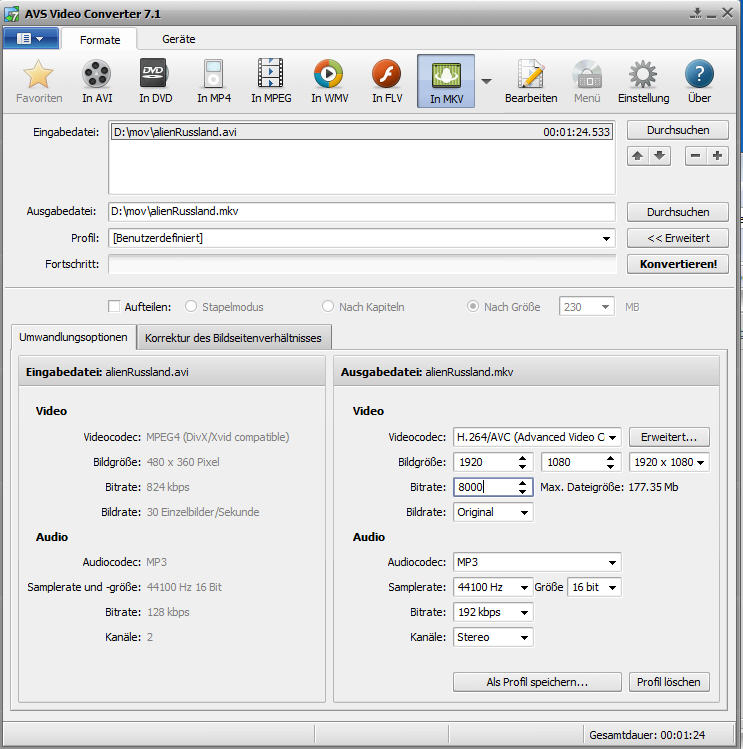Select the In DVD format

155,81
